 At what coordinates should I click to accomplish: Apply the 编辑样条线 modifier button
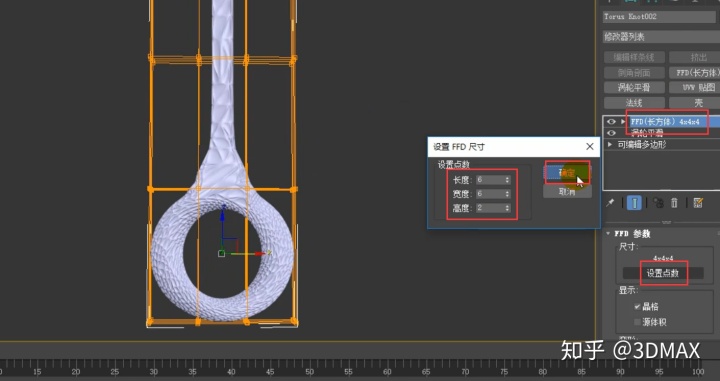tap(634, 57)
